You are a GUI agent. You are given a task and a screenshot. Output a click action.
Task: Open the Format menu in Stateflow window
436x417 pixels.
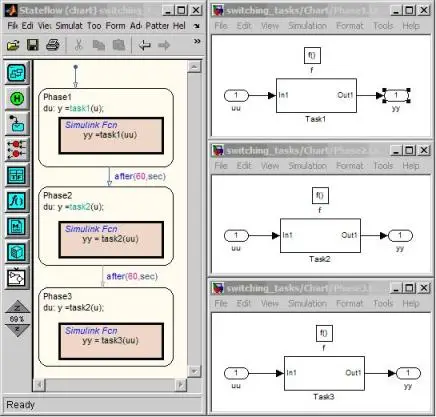click(116, 26)
